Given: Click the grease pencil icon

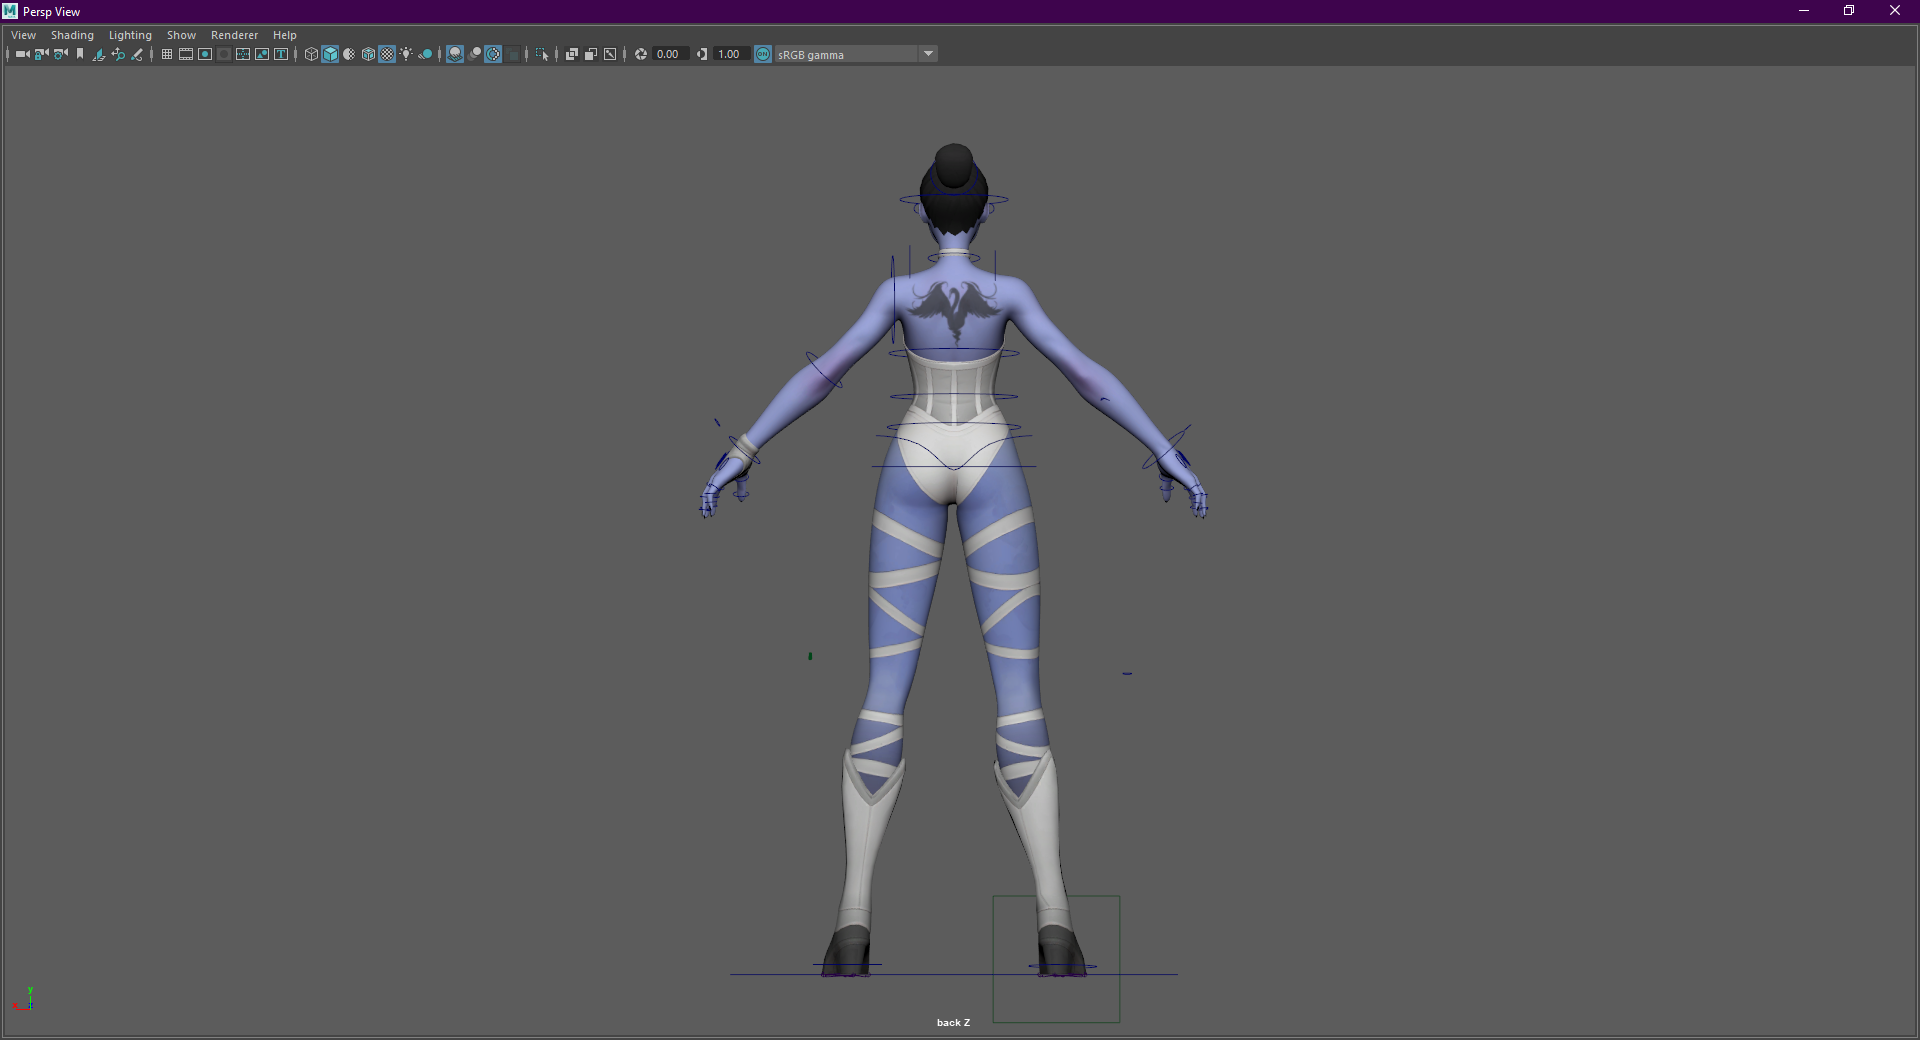Looking at the screenshot, I should (x=137, y=54).
